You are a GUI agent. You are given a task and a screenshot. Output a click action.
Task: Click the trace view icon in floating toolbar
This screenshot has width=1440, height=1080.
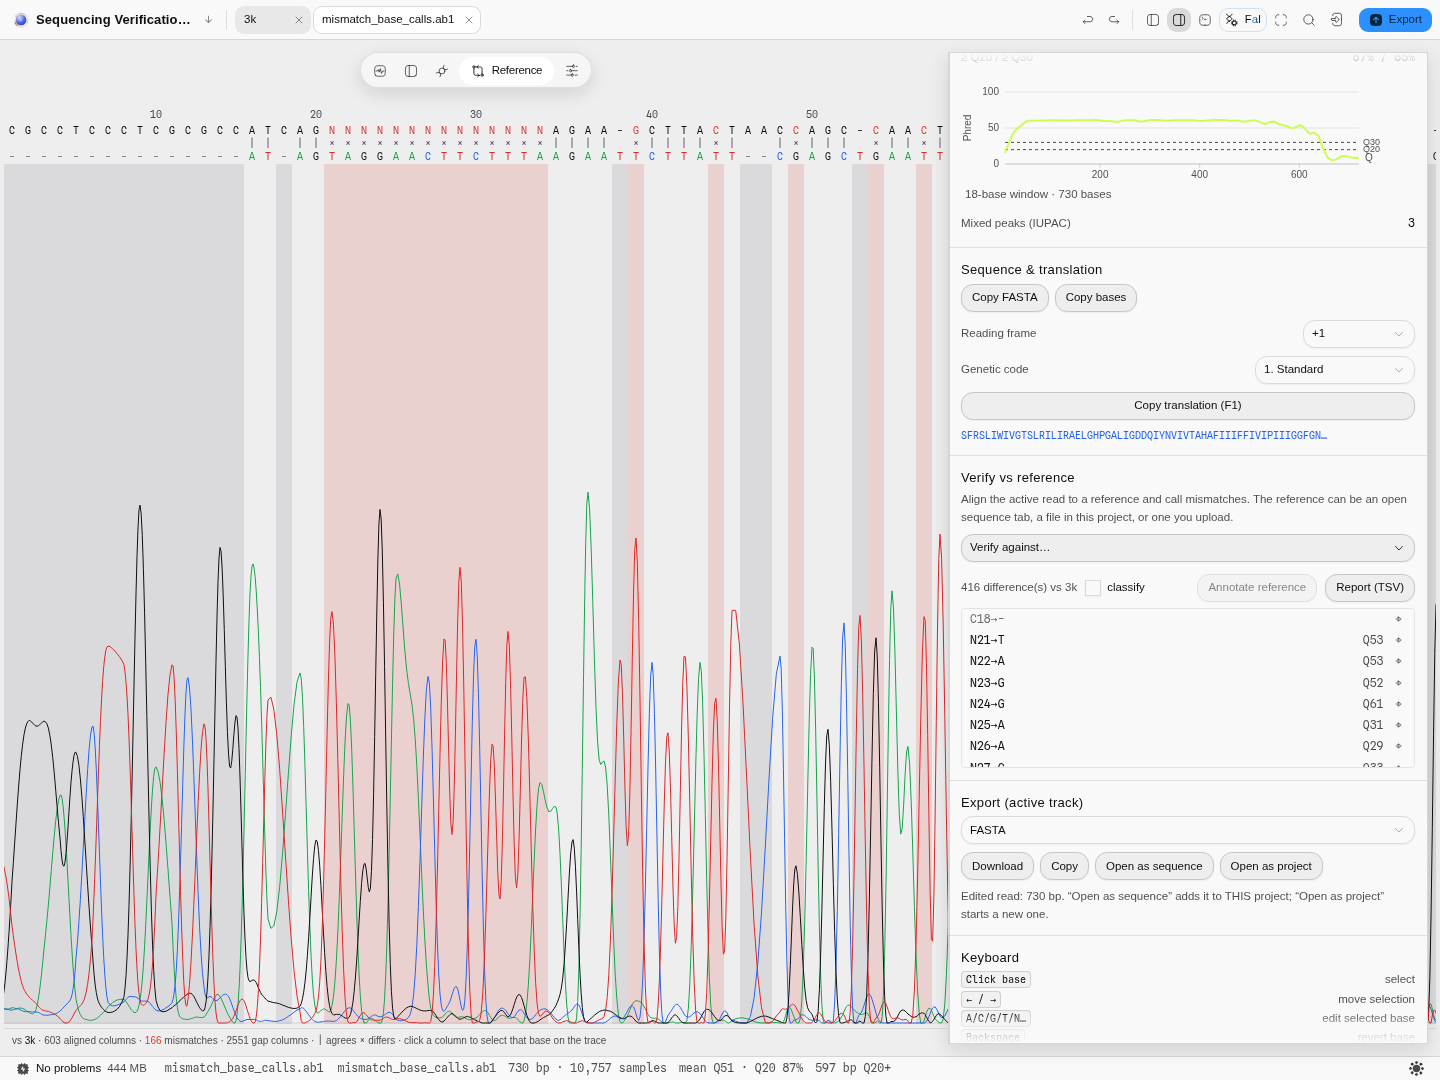click(x=380, y=71)
